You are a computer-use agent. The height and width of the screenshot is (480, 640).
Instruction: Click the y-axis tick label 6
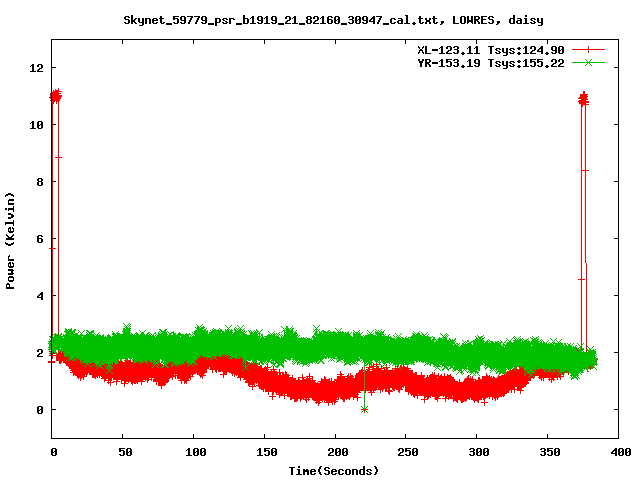click(40, 239)
